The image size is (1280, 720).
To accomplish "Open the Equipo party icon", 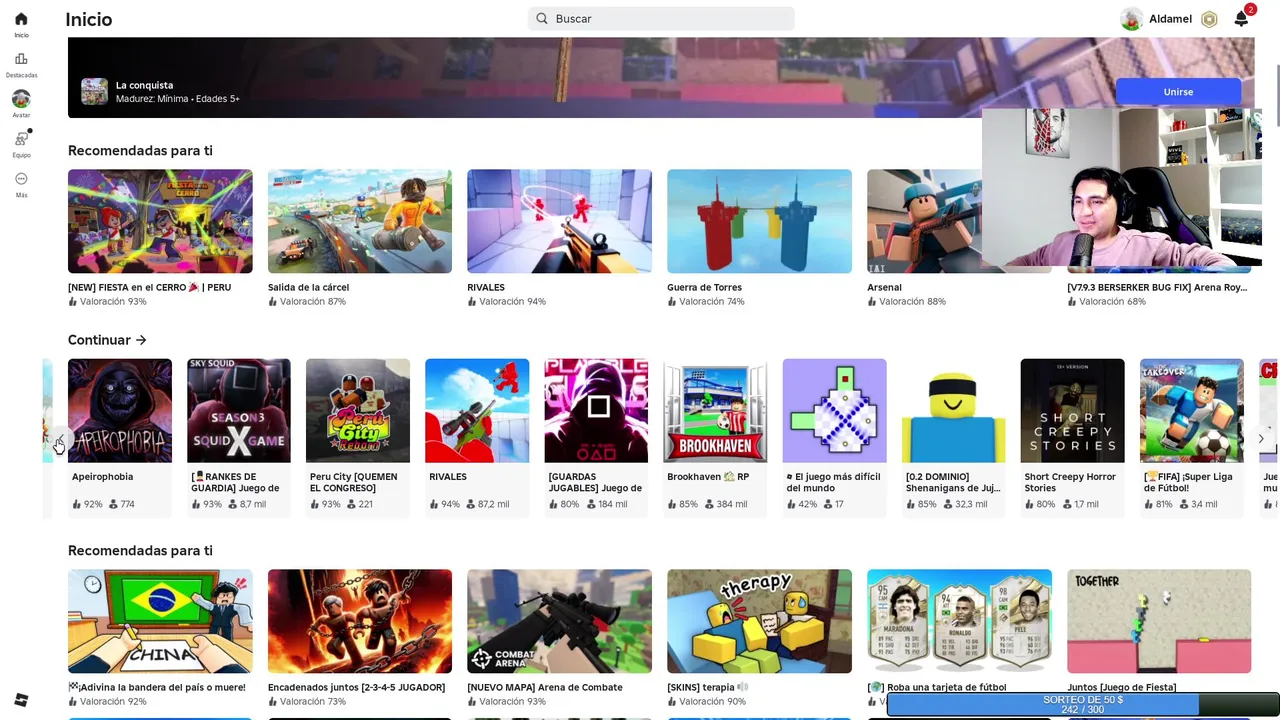I will (x=21, y=139).
